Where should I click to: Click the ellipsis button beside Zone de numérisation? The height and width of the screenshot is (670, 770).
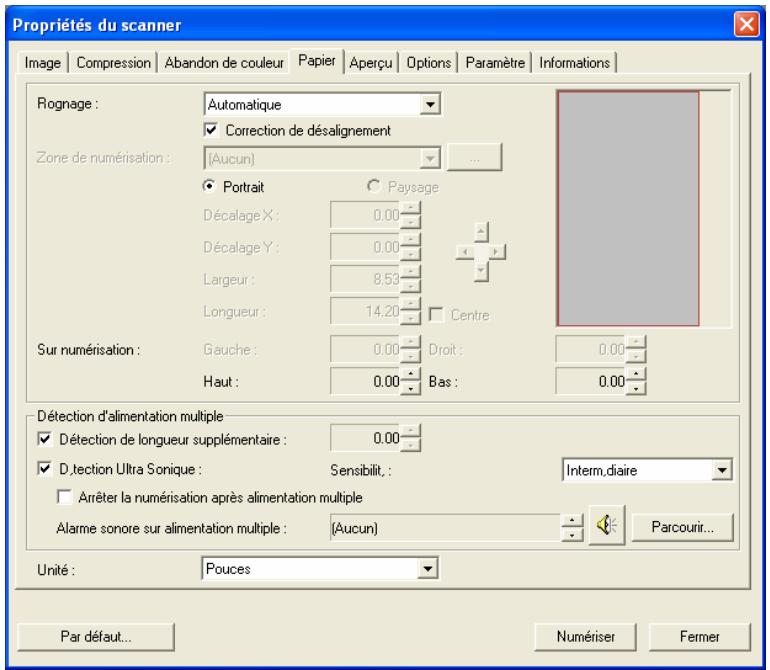point(474,158)
